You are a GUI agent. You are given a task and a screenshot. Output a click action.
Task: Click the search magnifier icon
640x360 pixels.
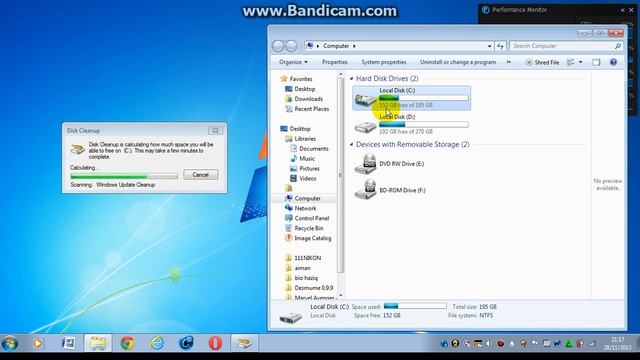click(x=618, y=46)
